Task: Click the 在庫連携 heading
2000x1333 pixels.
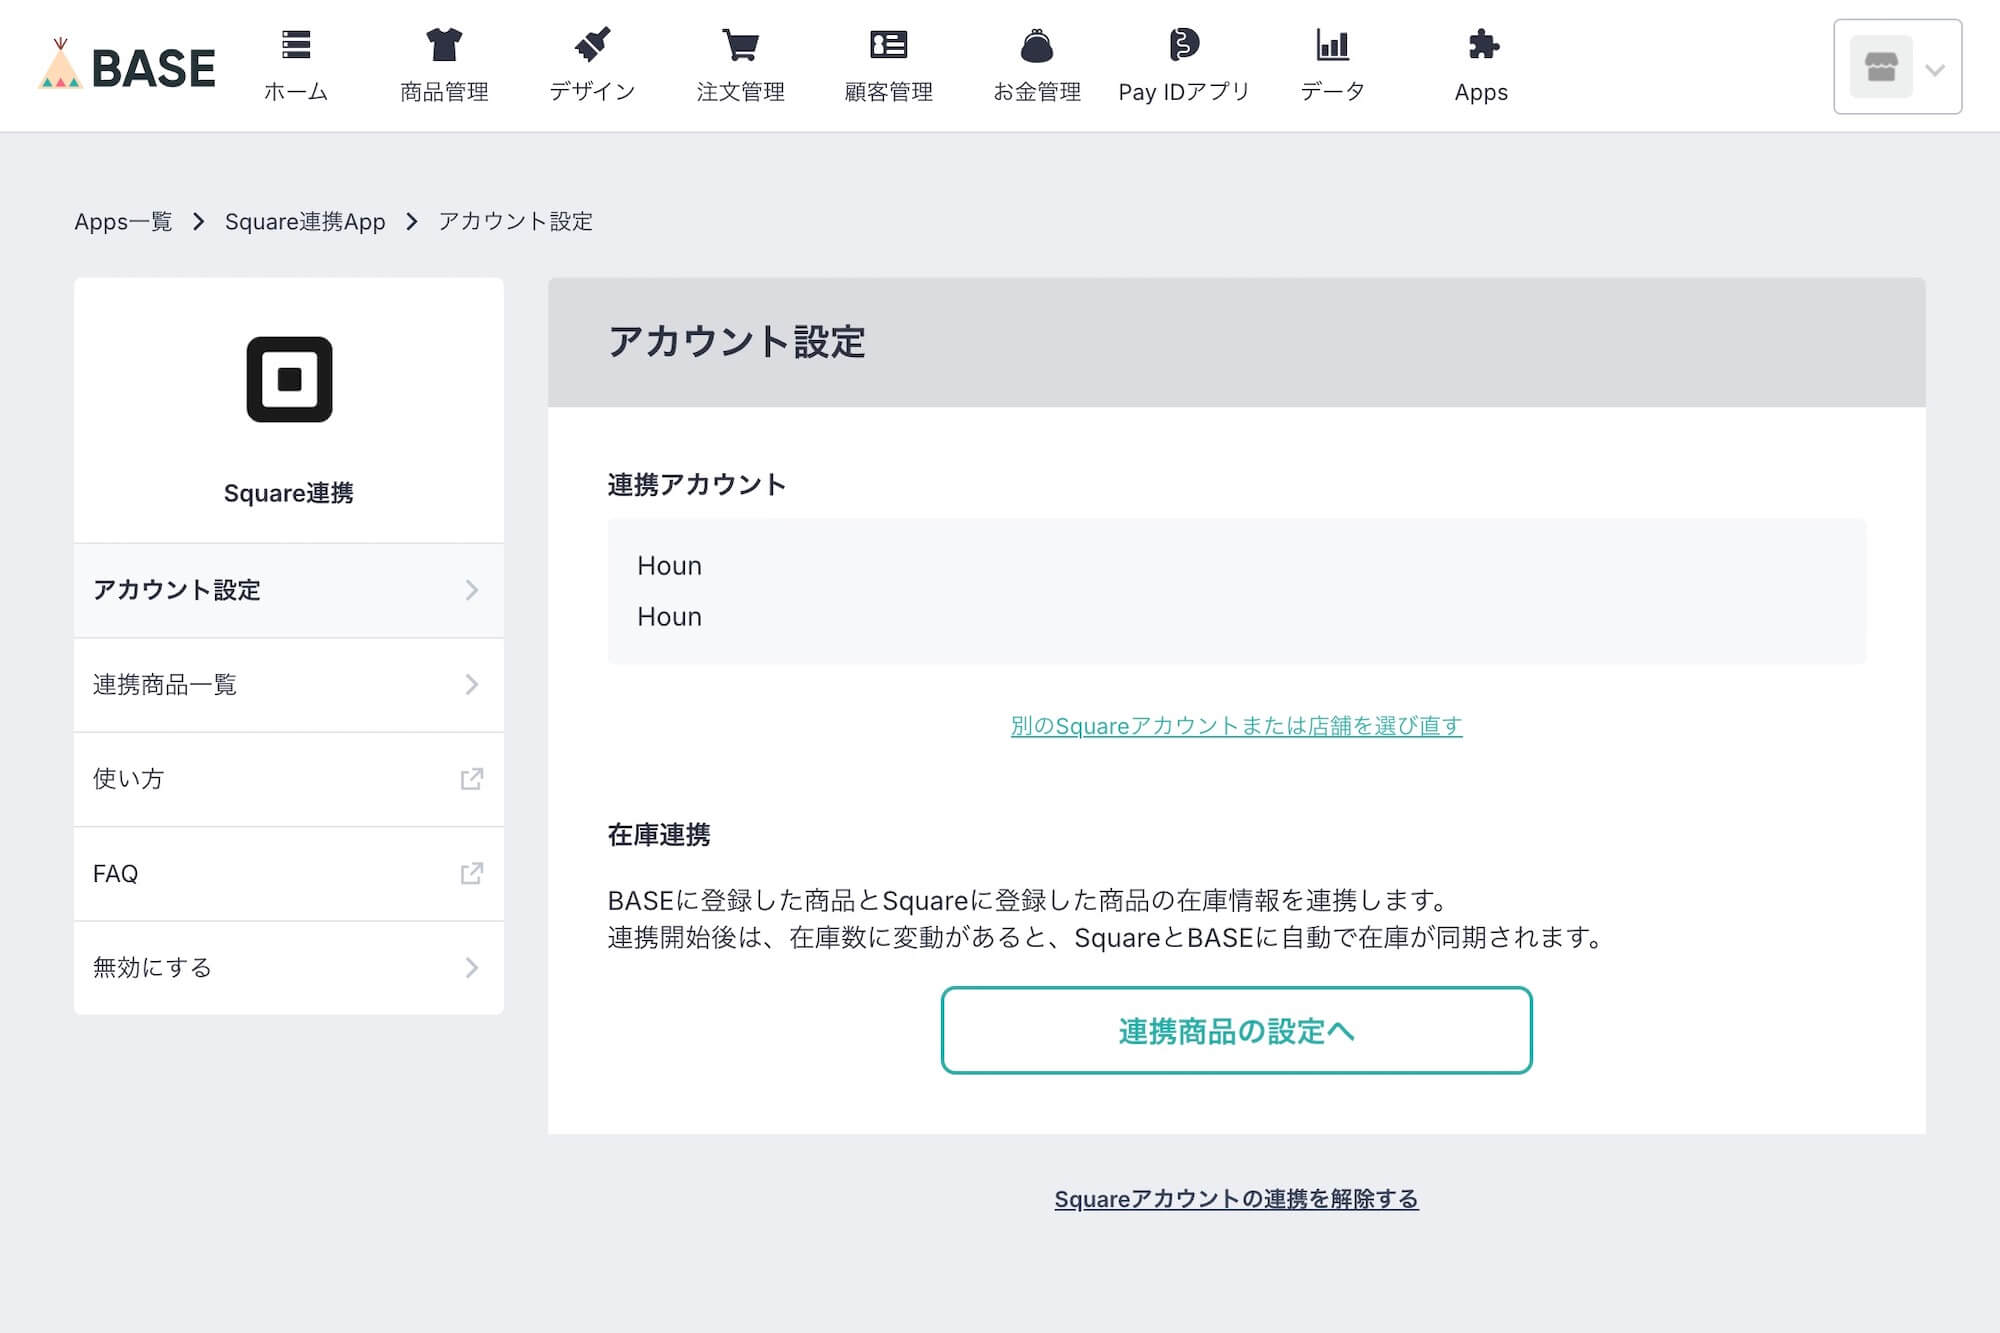Action: point(659,835)
